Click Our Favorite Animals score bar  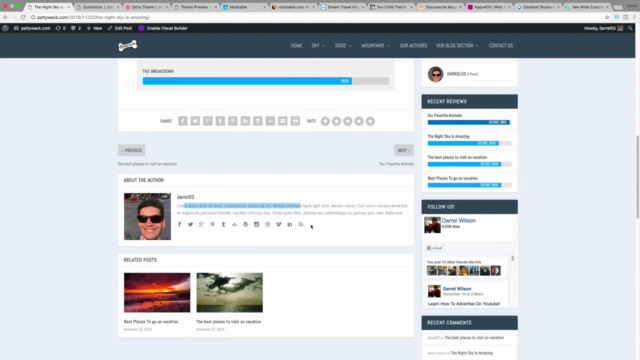(x=469, y=122)
